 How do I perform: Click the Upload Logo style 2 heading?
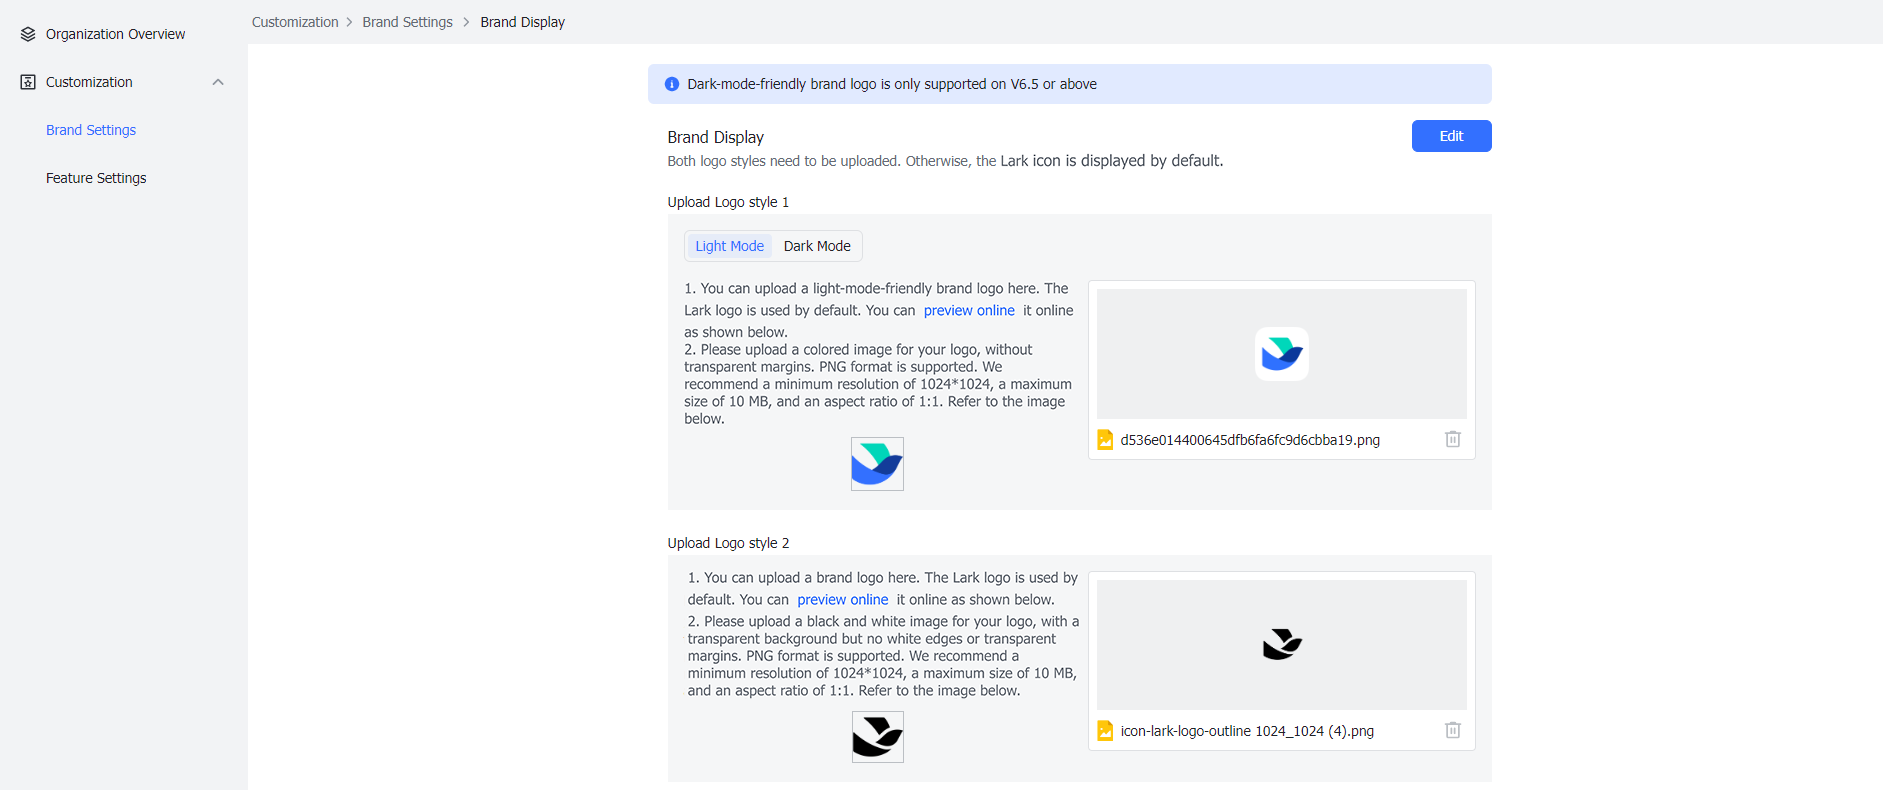coord(728,543)
